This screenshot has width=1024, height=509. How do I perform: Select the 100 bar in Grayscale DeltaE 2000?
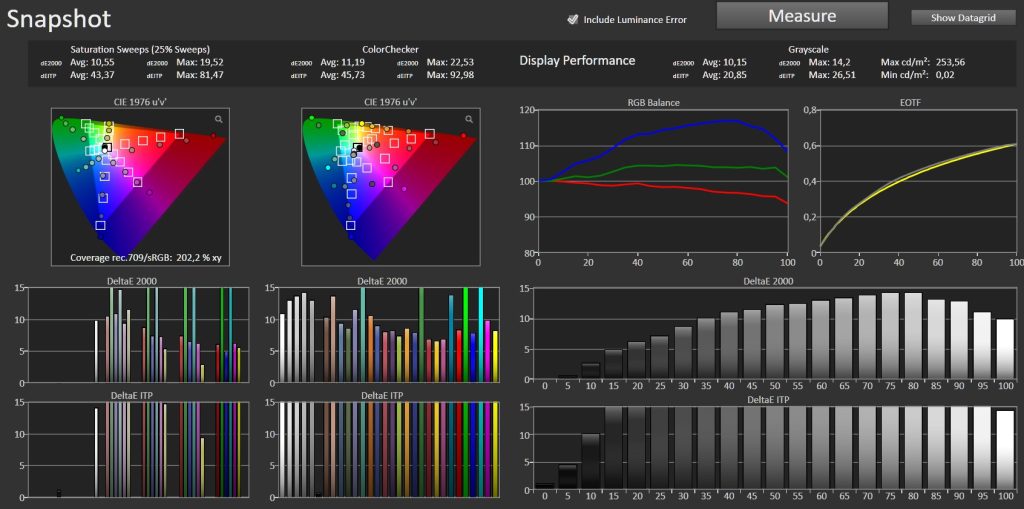coord(1005,348)
